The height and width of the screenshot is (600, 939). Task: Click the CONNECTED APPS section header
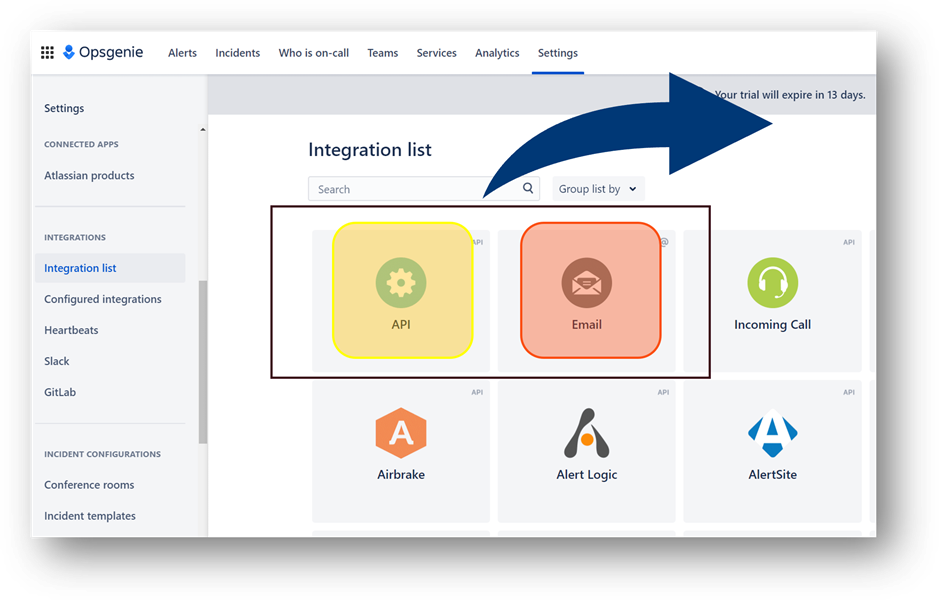81,144
